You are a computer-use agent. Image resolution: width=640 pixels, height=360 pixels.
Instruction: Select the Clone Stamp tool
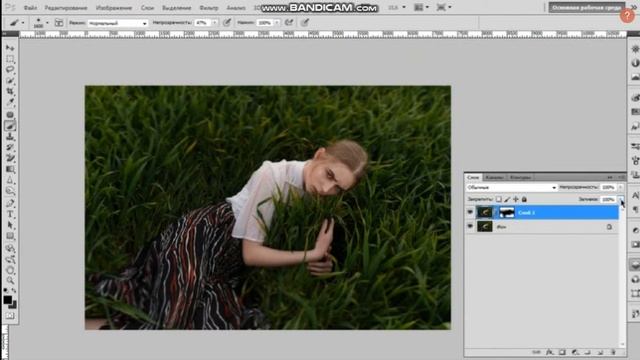10,137
